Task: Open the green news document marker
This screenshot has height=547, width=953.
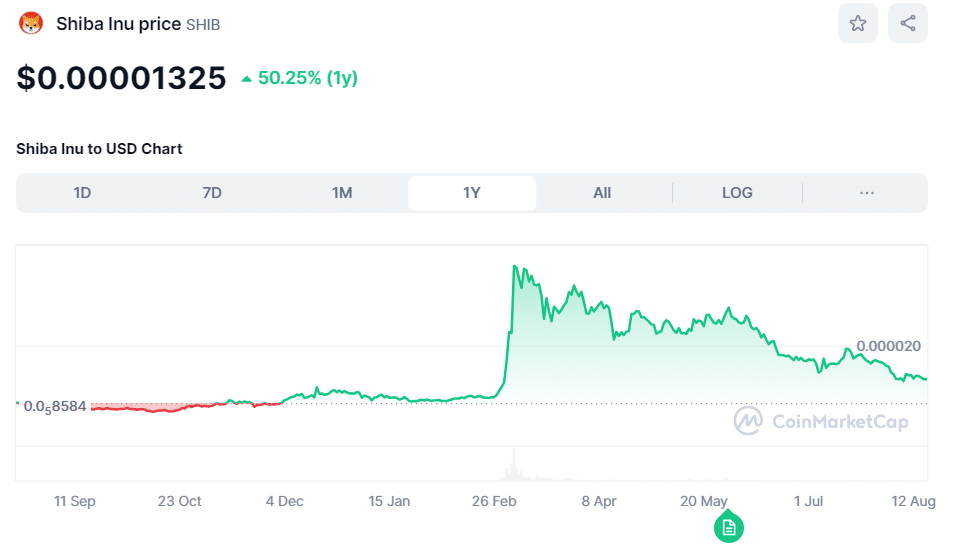Action: click(x=729, y=527)
